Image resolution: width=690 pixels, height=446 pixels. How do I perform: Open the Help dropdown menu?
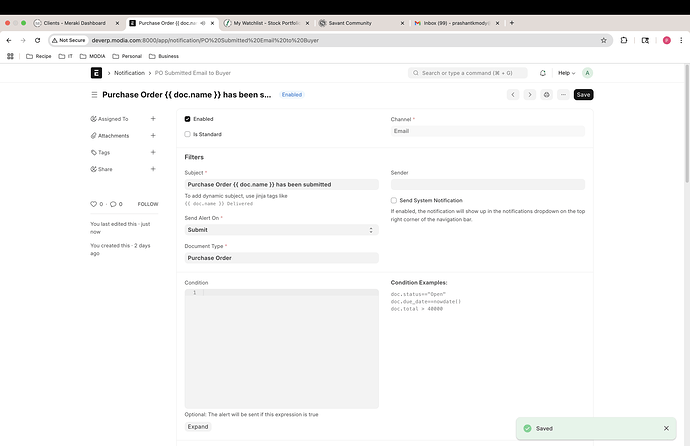tap(566, 73)
